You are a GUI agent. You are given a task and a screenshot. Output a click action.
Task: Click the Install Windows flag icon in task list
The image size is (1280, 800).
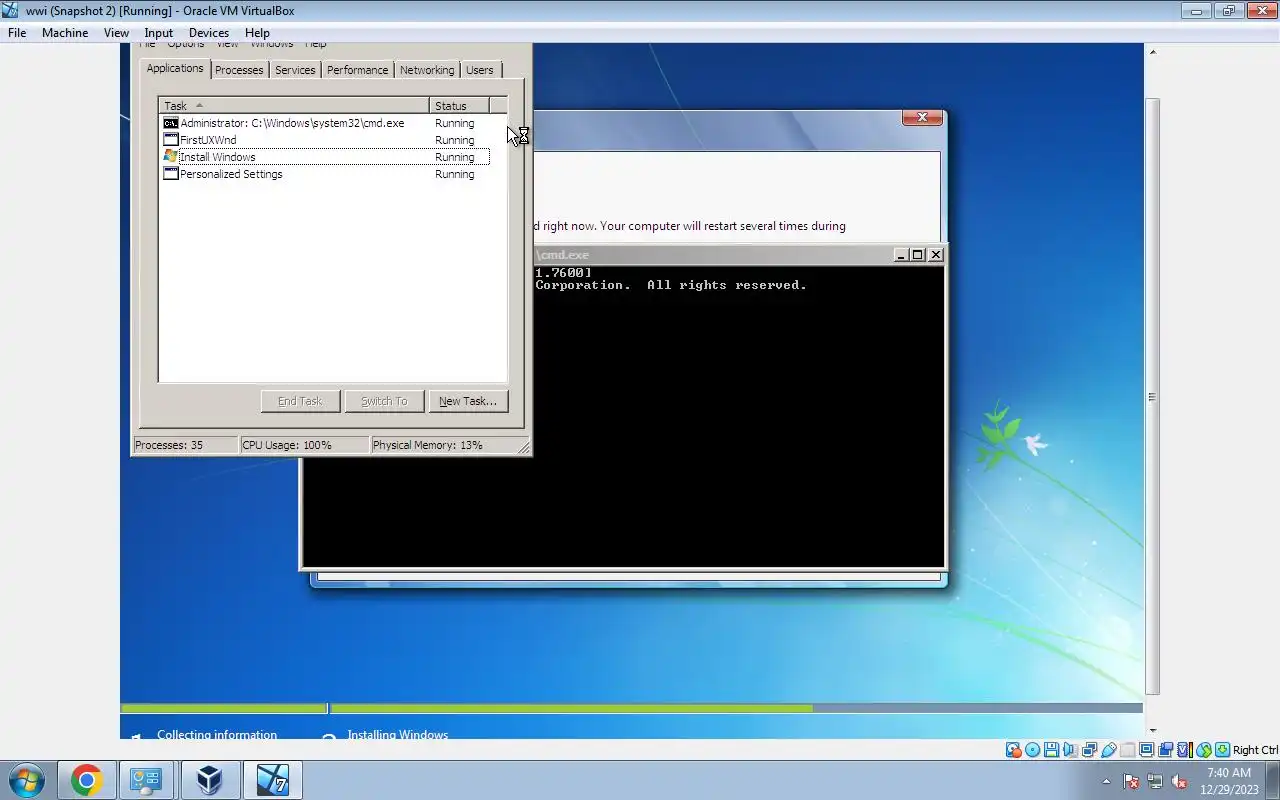171,157
